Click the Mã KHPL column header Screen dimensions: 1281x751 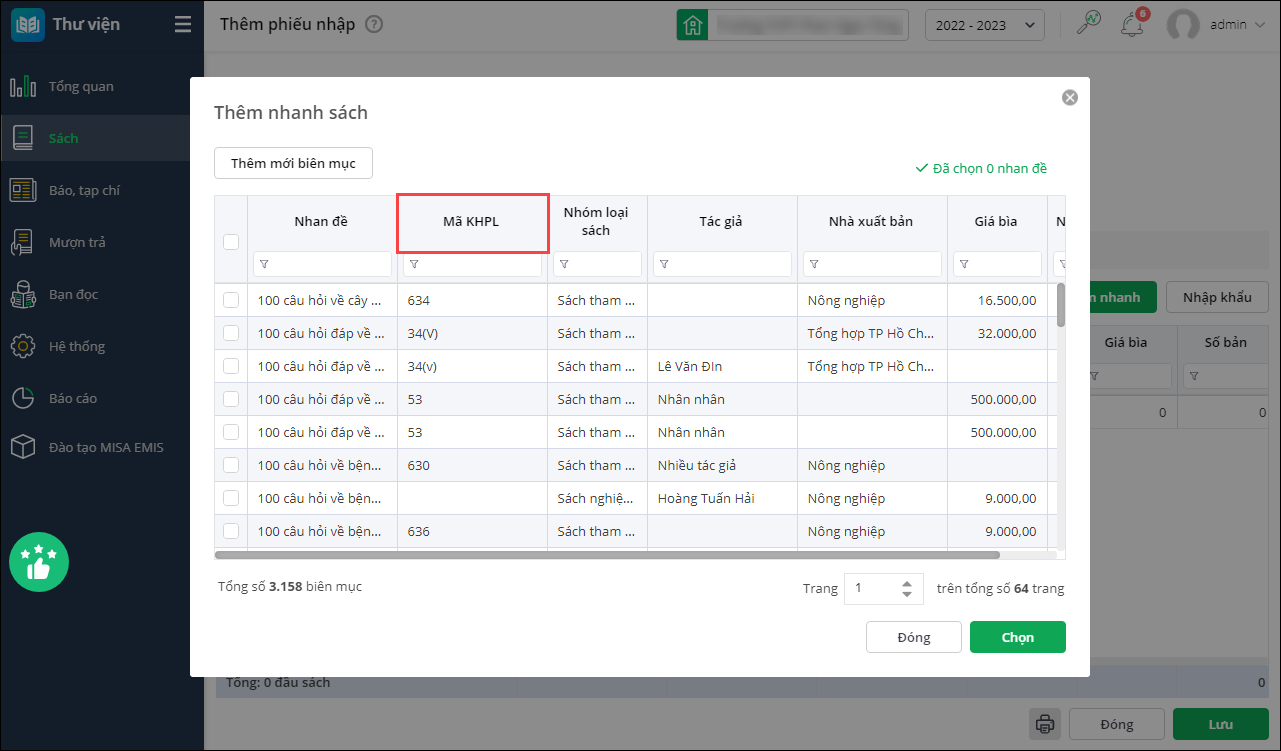pyautogui.click(x=472, y=222)
